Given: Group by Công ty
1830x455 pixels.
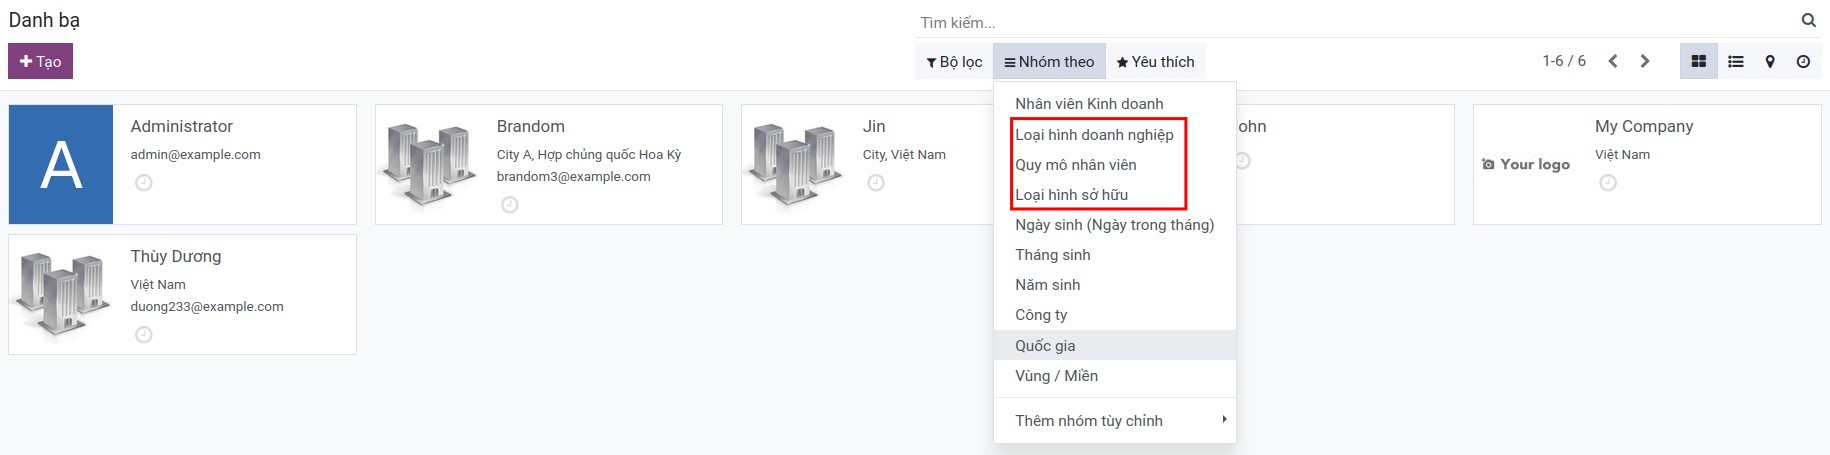Looking at the screenshot, I should (x=1115, y=315).
